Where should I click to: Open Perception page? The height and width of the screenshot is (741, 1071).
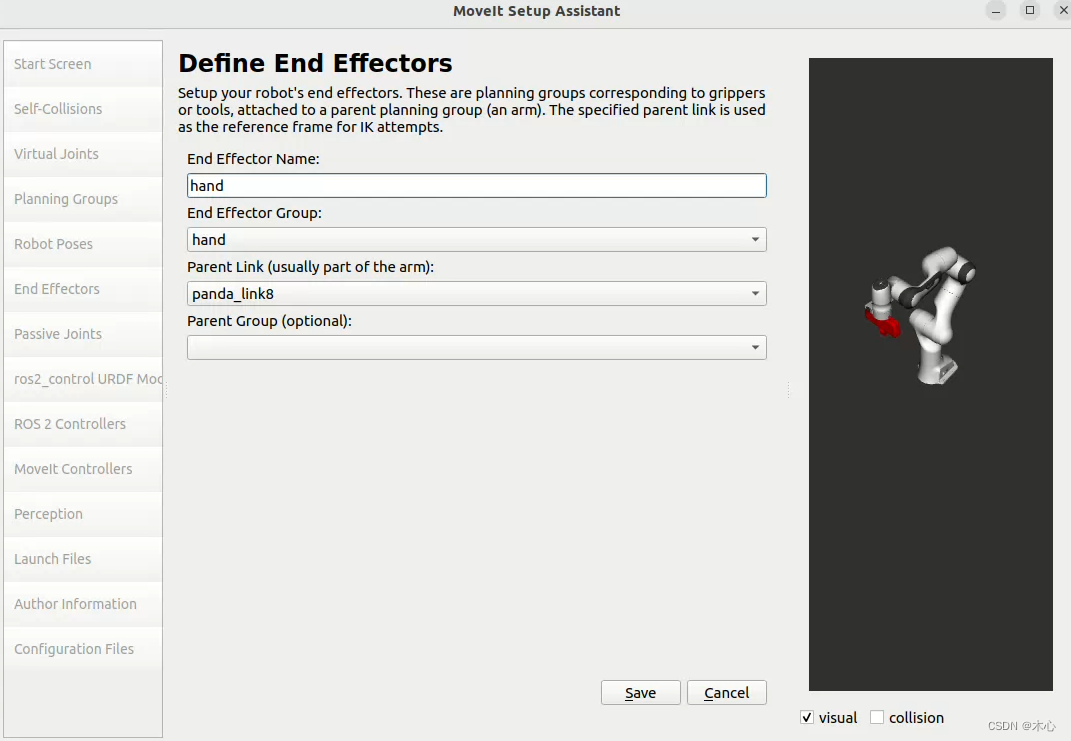pyautogui.click(x=83, y=515)
